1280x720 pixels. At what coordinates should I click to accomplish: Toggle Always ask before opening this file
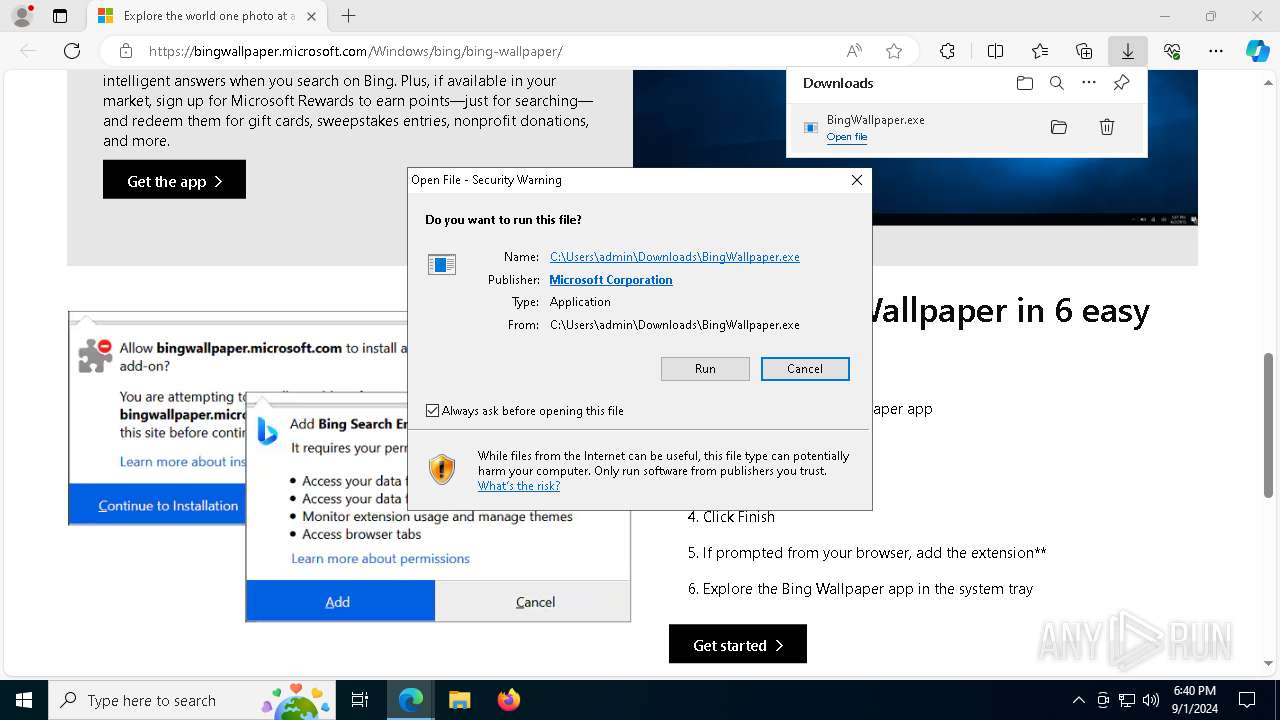(432, 411)
